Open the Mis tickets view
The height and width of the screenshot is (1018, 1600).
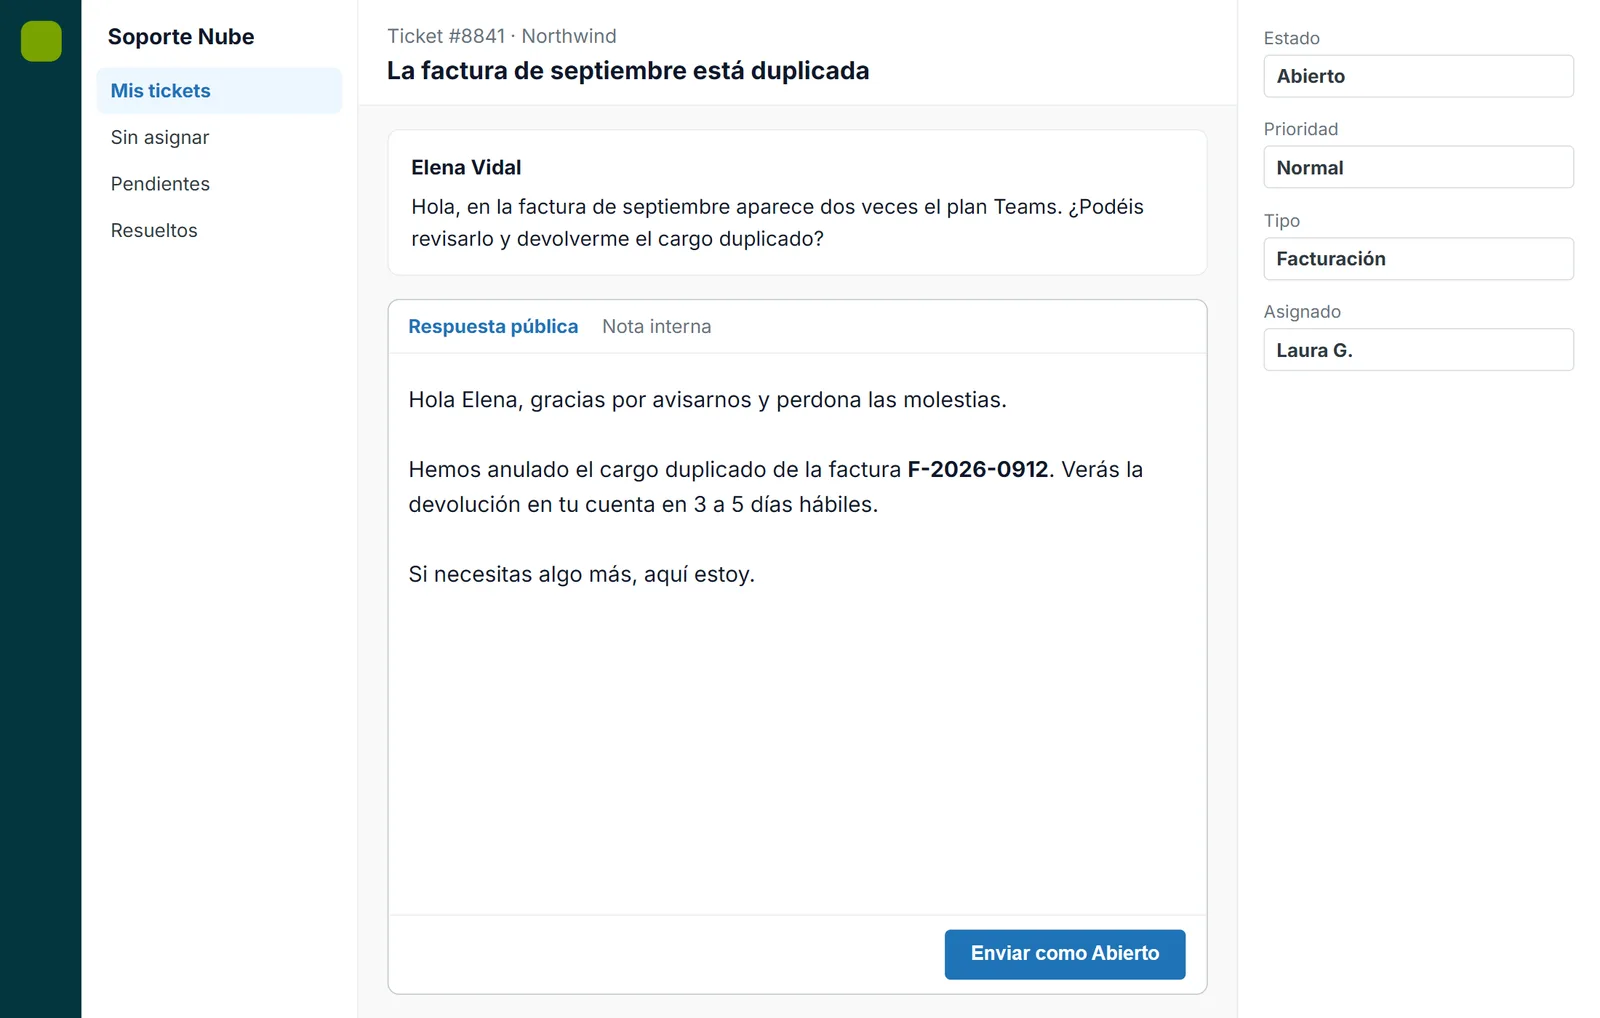tap(219, 91)
